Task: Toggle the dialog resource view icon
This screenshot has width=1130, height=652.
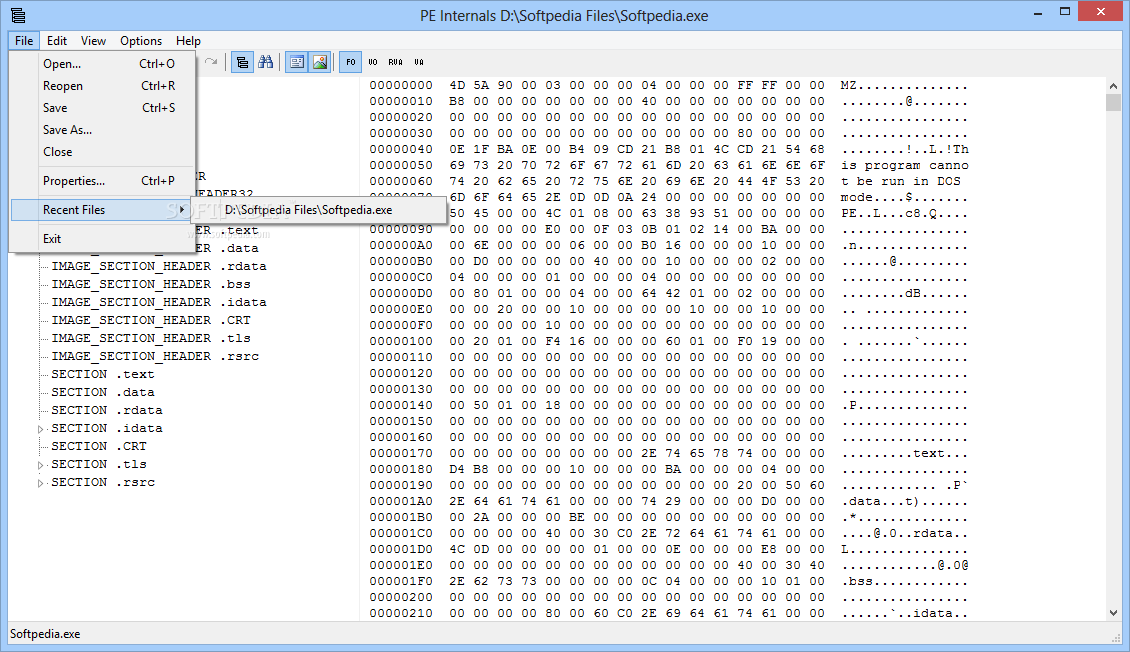Action: tap(296, 62)
